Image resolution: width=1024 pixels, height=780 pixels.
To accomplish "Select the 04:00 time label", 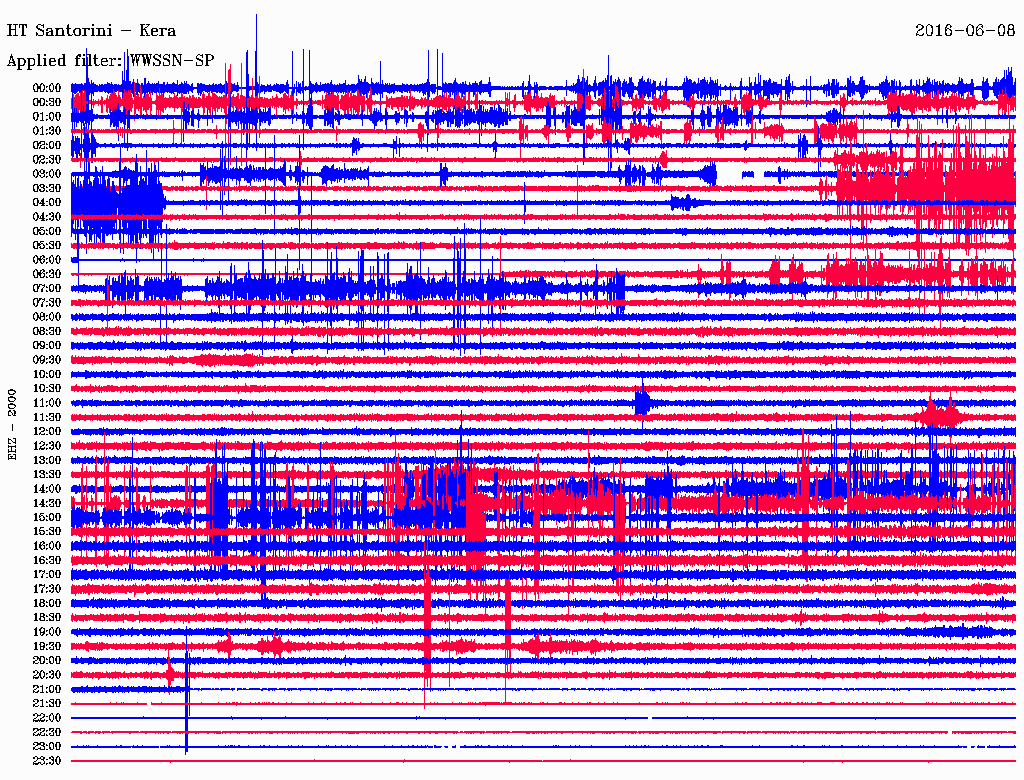I will tap(47, 203).
